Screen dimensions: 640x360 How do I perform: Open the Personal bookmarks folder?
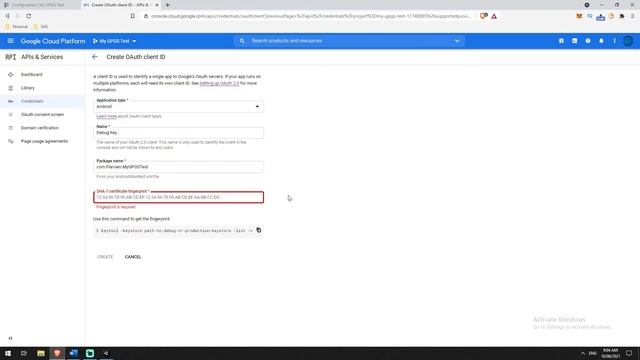[x=16, y=27]
